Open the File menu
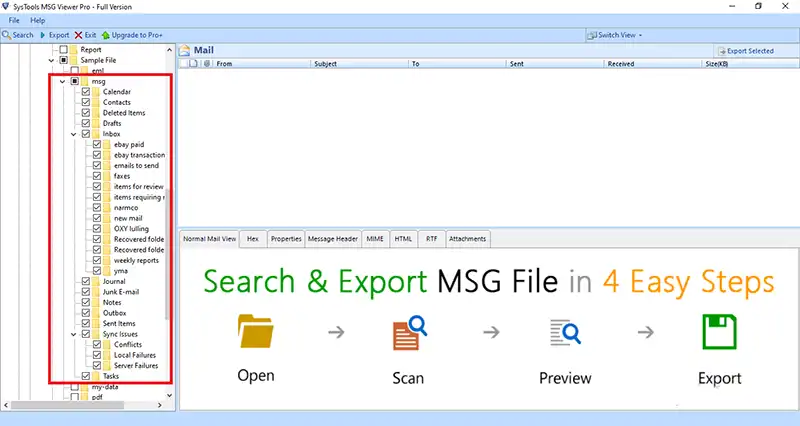The width and height of the screenshot is (800, 426). tap(14, 20)
